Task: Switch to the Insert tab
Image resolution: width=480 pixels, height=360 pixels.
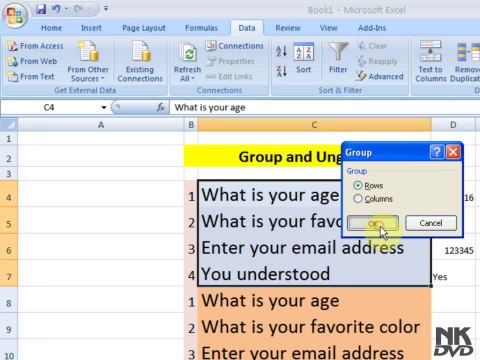Action: click(91, 28)
